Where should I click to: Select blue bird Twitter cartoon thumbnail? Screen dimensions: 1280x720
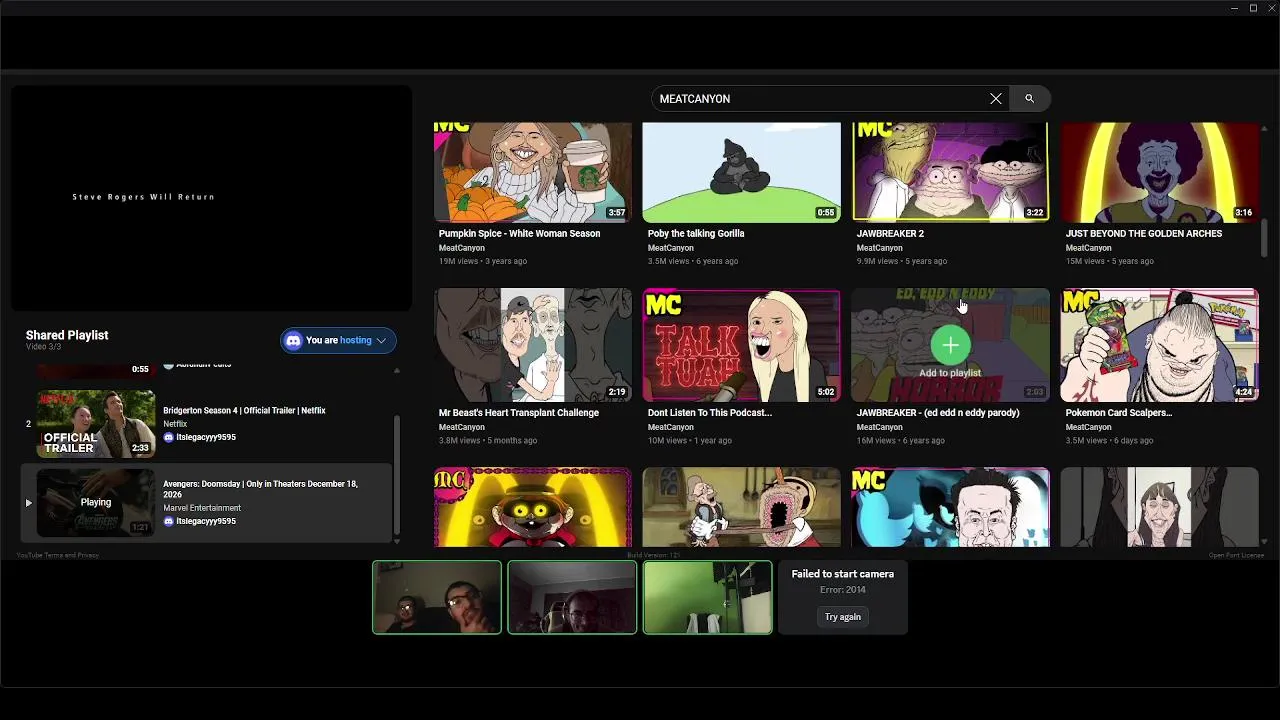click(x=950, y=507)
